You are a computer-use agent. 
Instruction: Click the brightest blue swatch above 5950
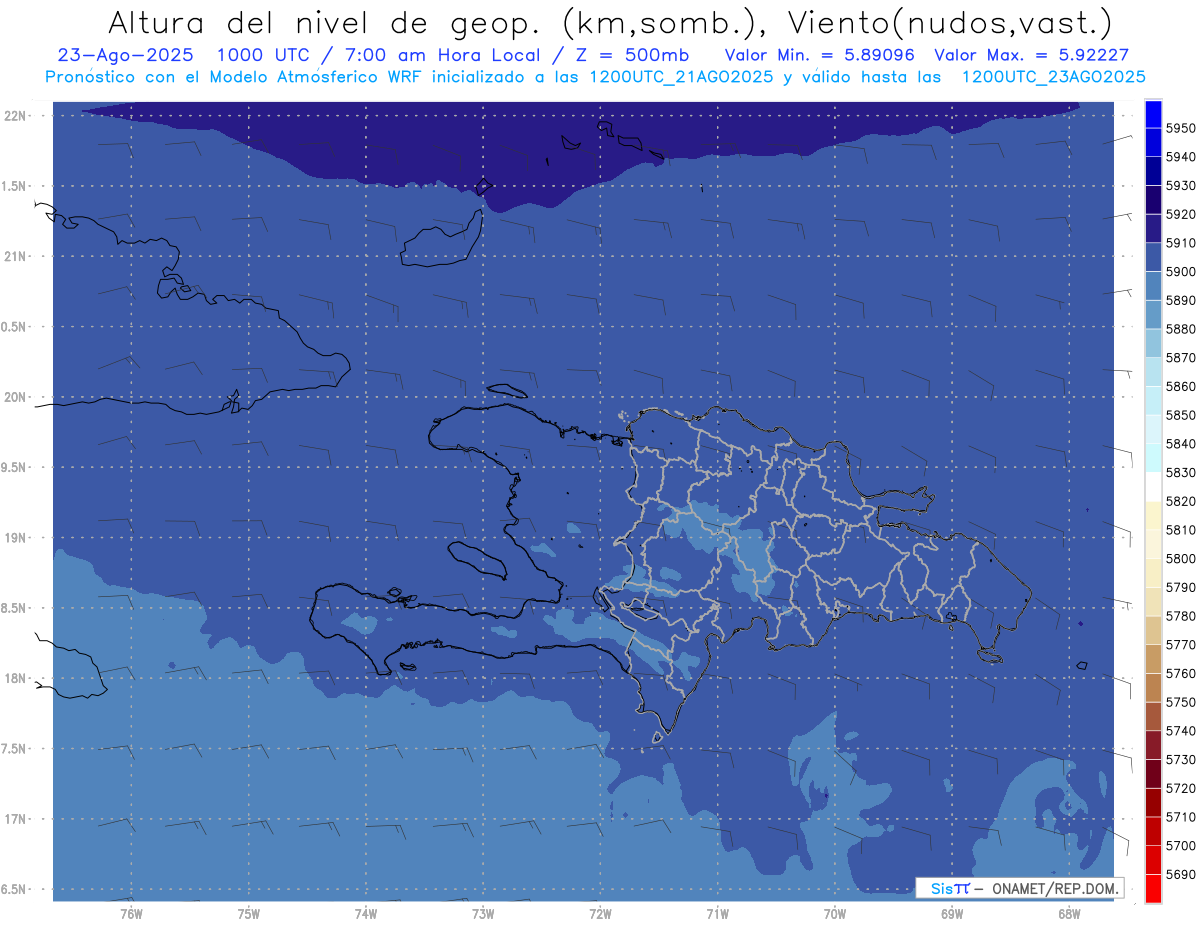[1153, 114]
